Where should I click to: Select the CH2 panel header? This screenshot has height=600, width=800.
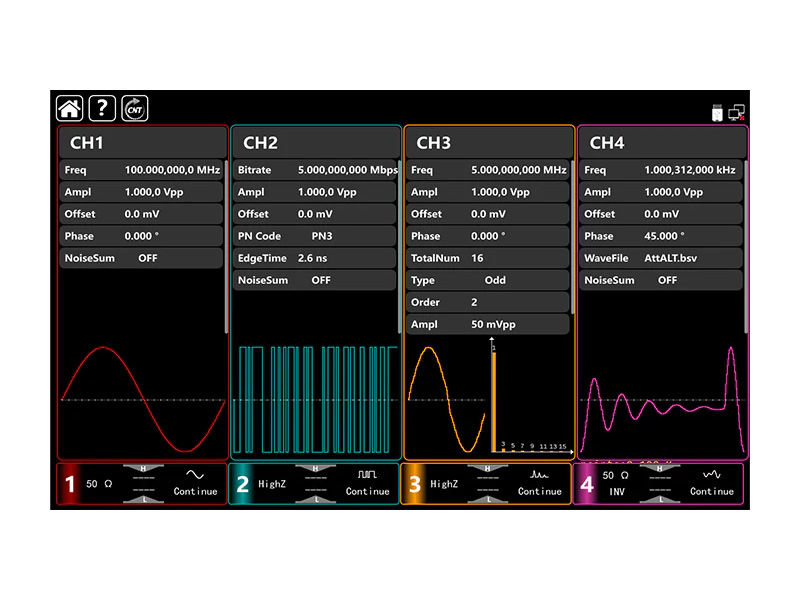click(x=316, y=143)
